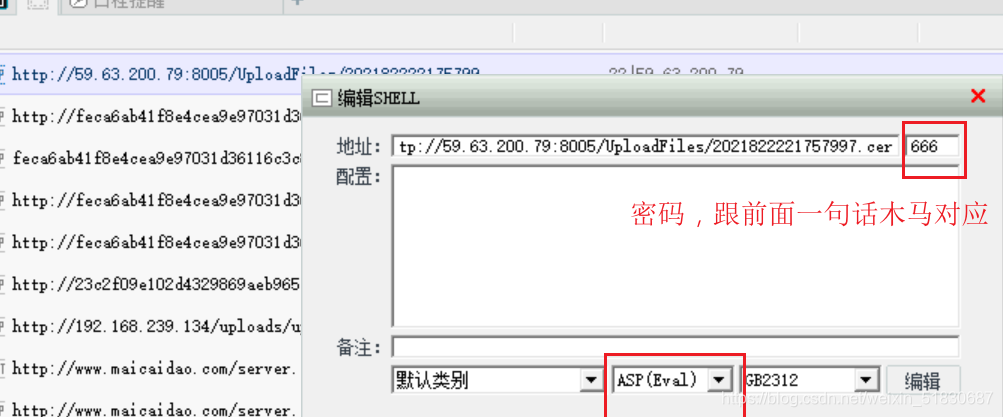Screen dimensions: 1003x417
Task: Close the 编辑SHELL dialog
Action: point(977,97)
